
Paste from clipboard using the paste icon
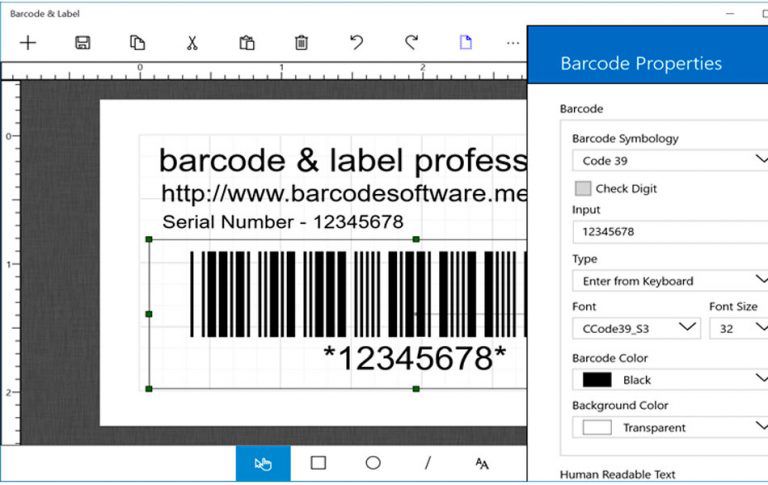coord(246,42)
